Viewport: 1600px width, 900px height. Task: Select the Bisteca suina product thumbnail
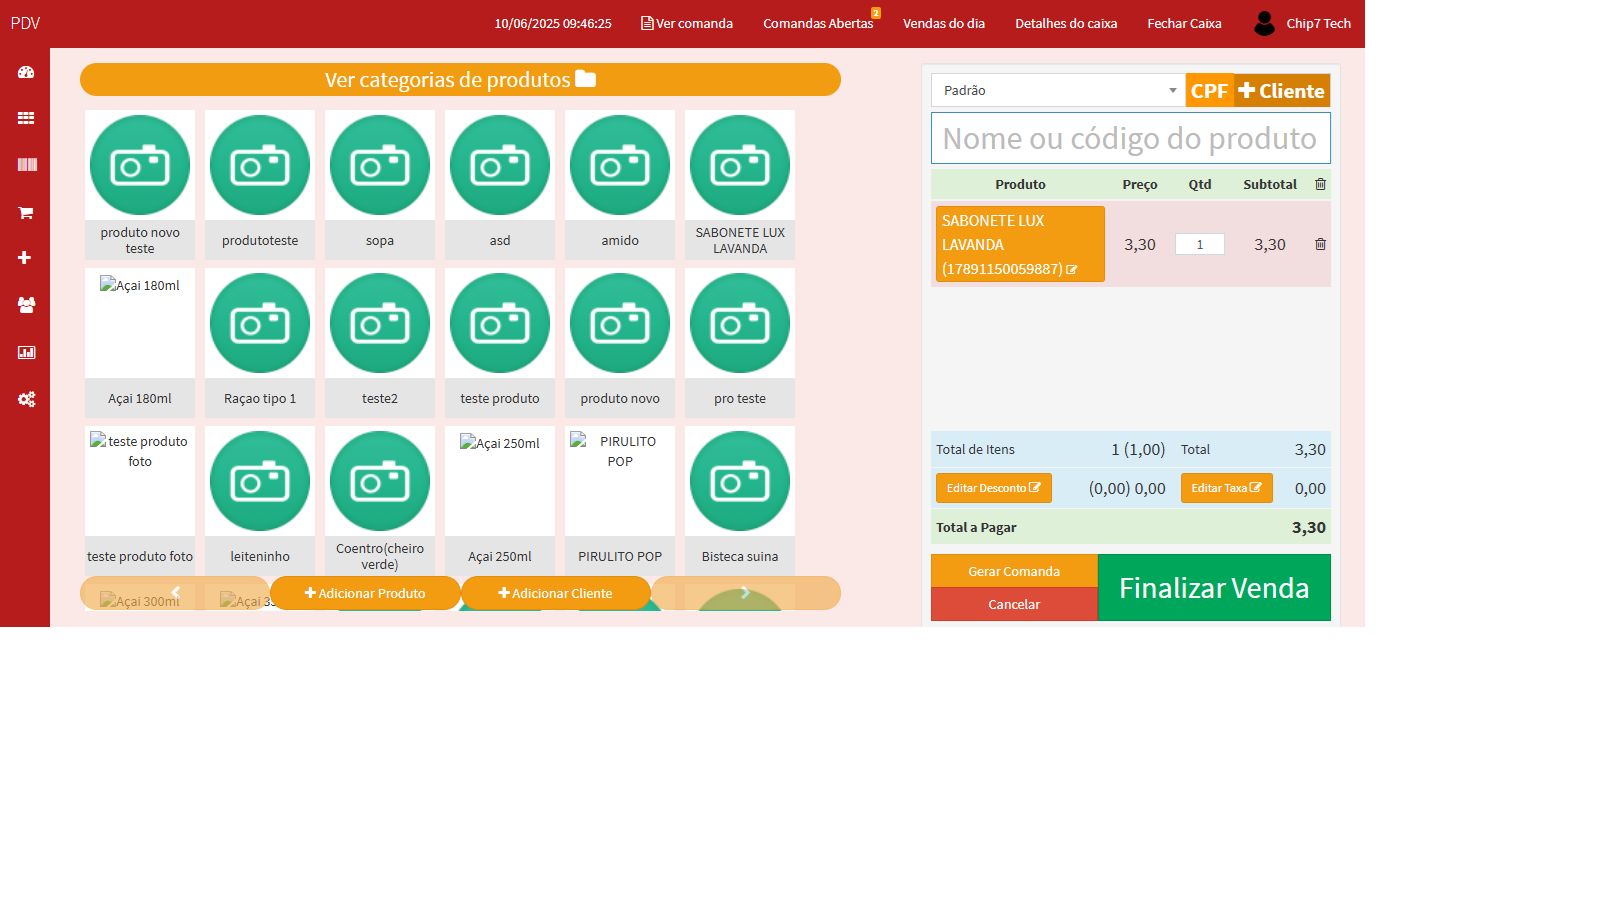[x=740, y=481]
